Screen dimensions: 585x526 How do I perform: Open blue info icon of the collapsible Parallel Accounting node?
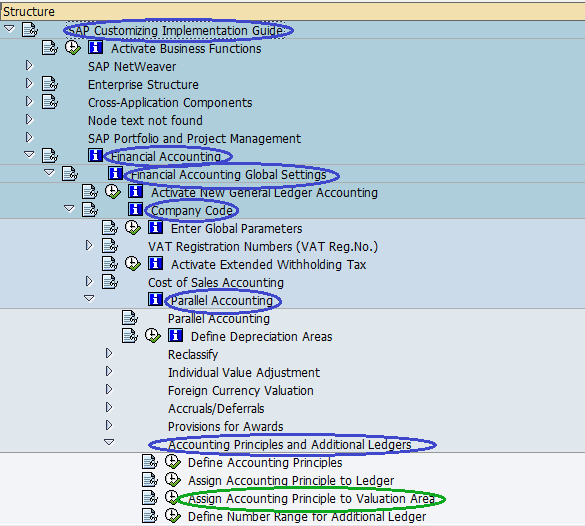tap(155, 300)
